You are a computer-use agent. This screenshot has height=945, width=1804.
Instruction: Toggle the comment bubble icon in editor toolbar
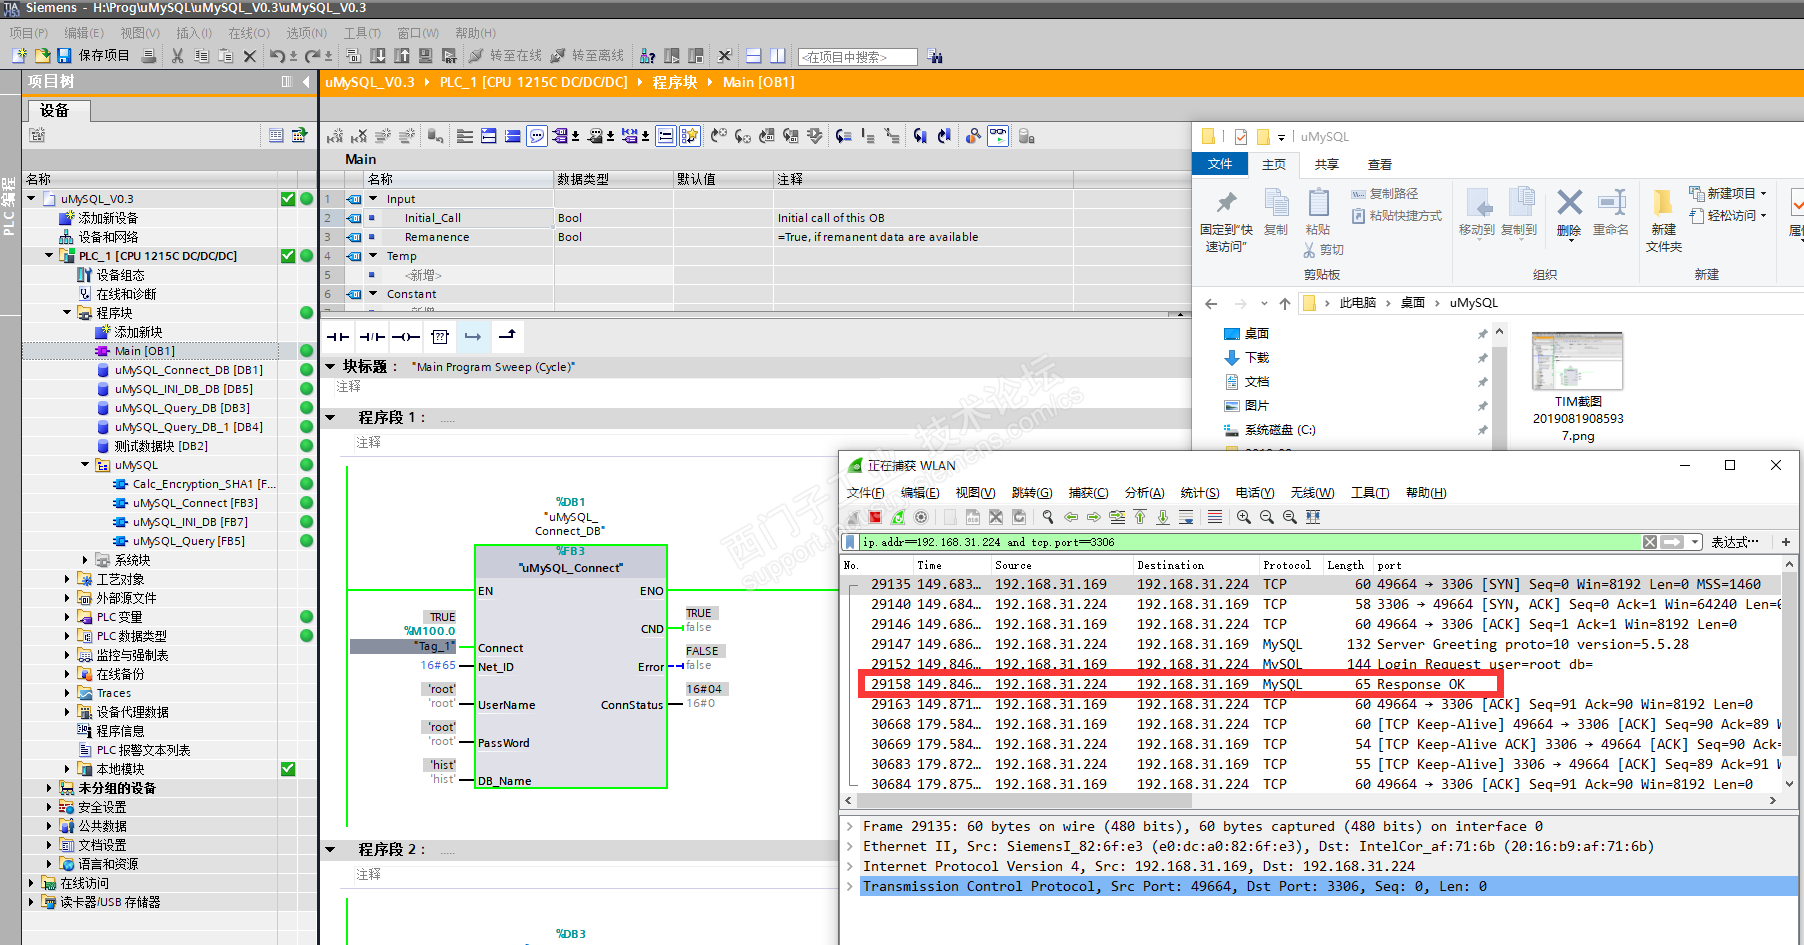537,136
